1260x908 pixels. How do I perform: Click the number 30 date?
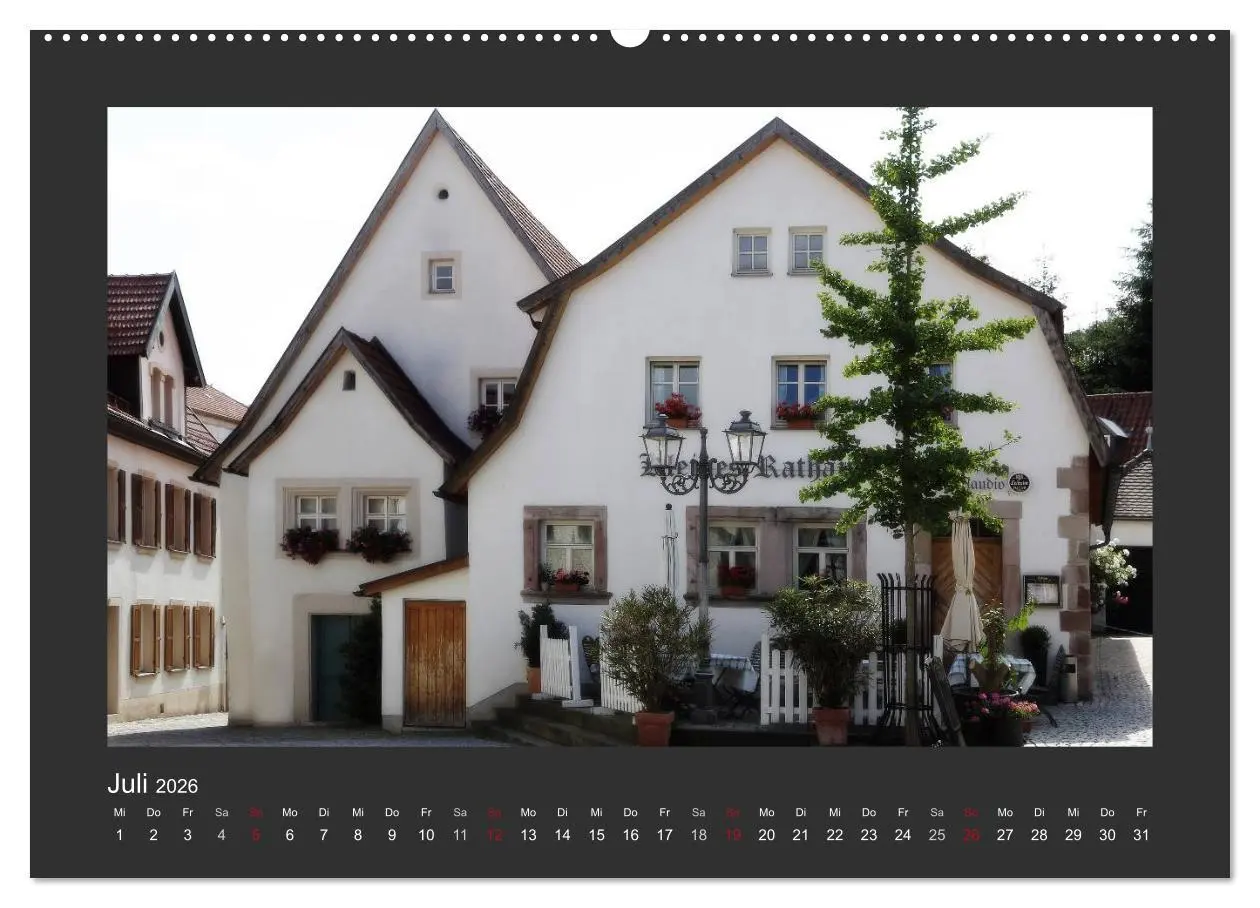click(1106, 835)
